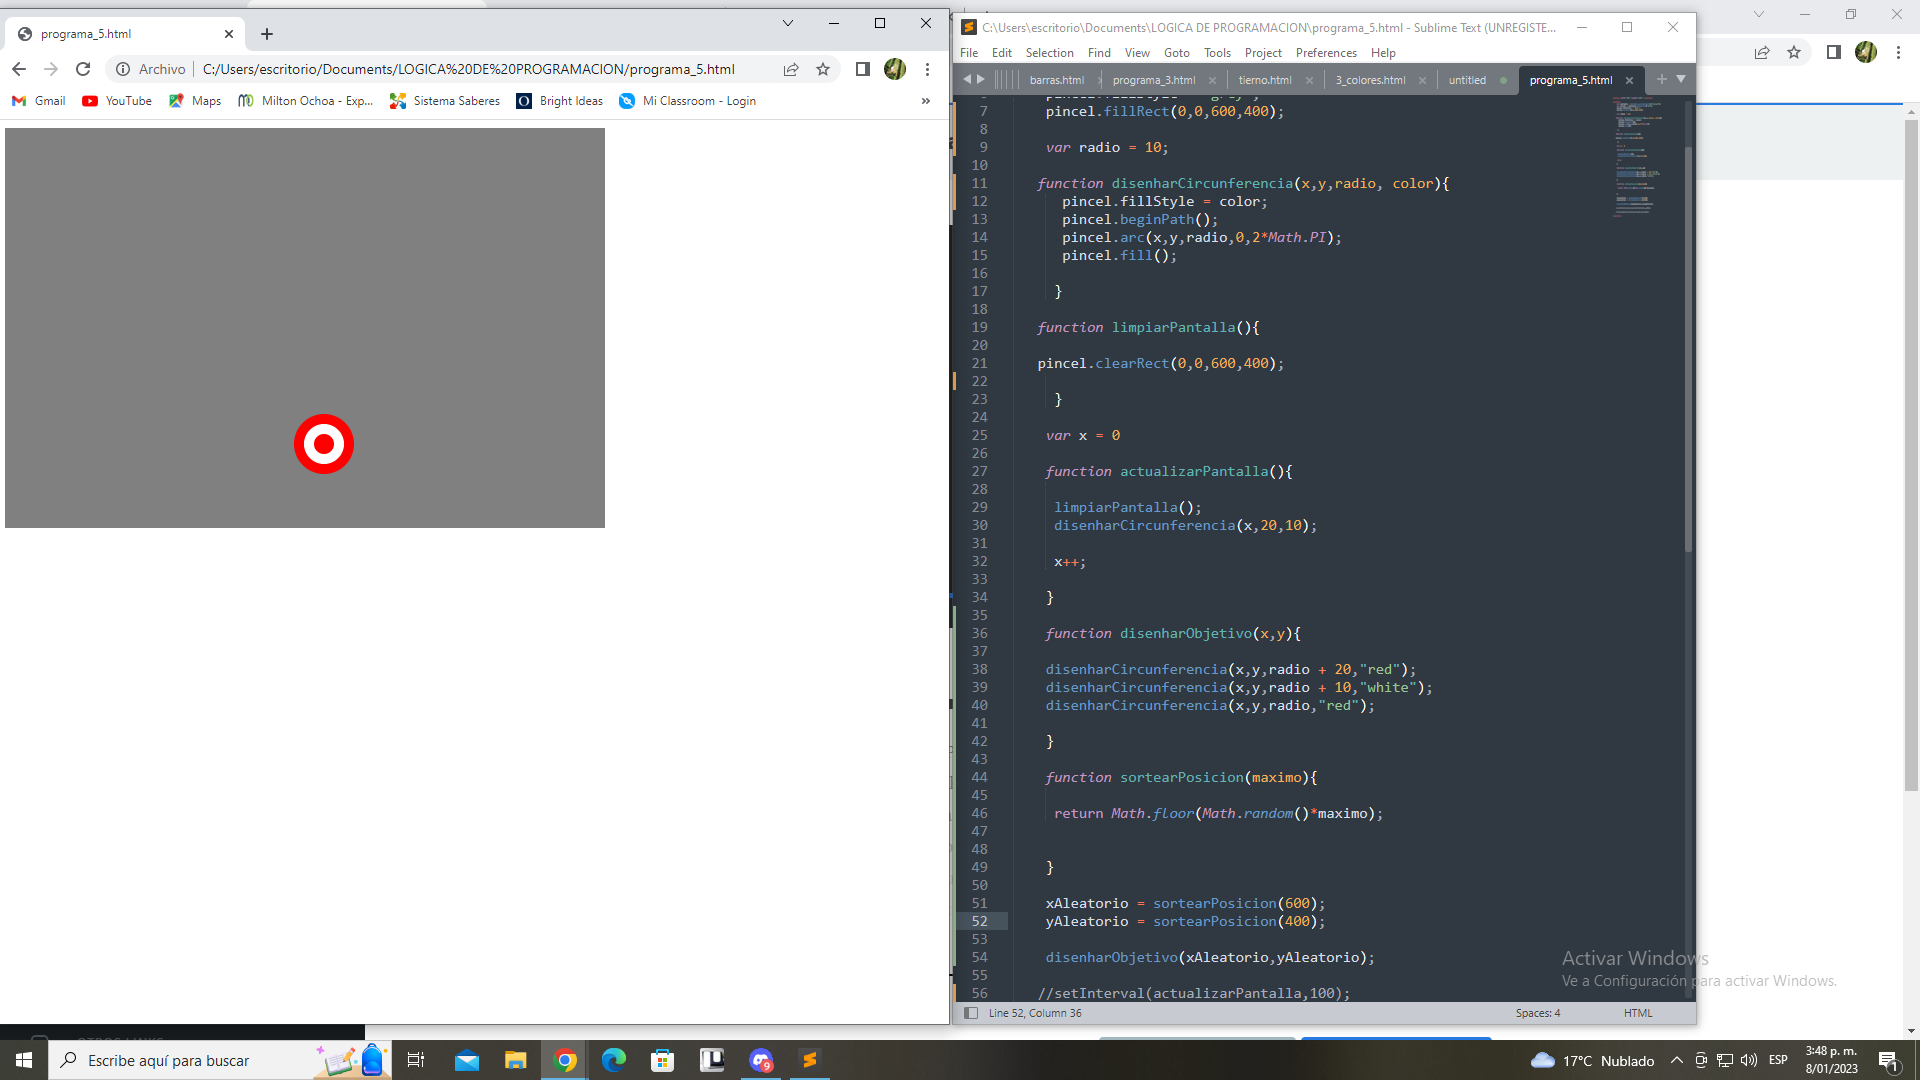Viewport: 1920px width, 1080px height.
Task: Click the red target on the canvas
Action: pyautogui.click(x=324, y=444)
